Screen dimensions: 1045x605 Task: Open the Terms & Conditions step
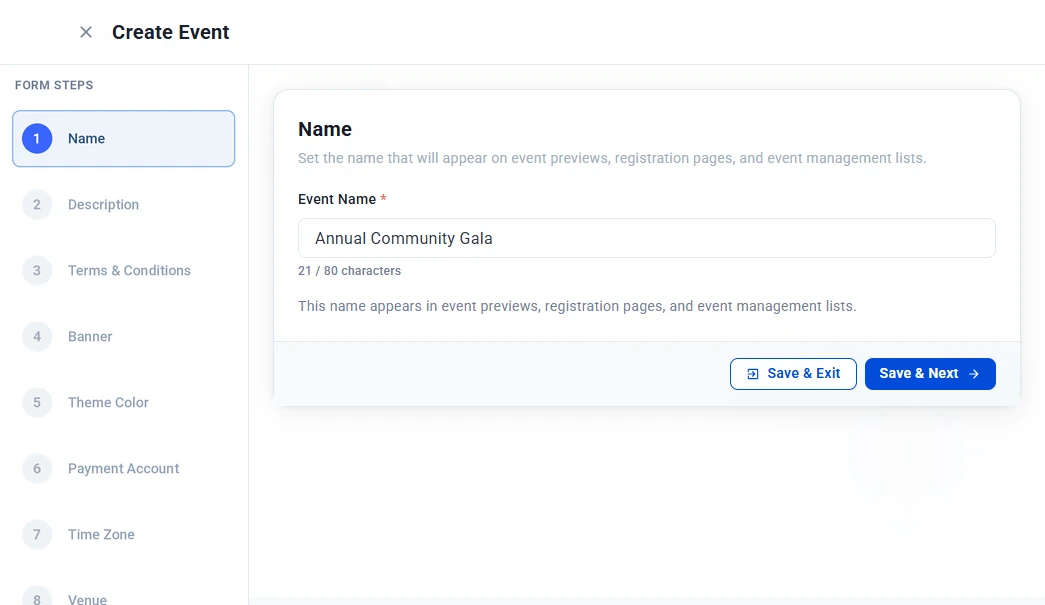[x=123, y=271]
